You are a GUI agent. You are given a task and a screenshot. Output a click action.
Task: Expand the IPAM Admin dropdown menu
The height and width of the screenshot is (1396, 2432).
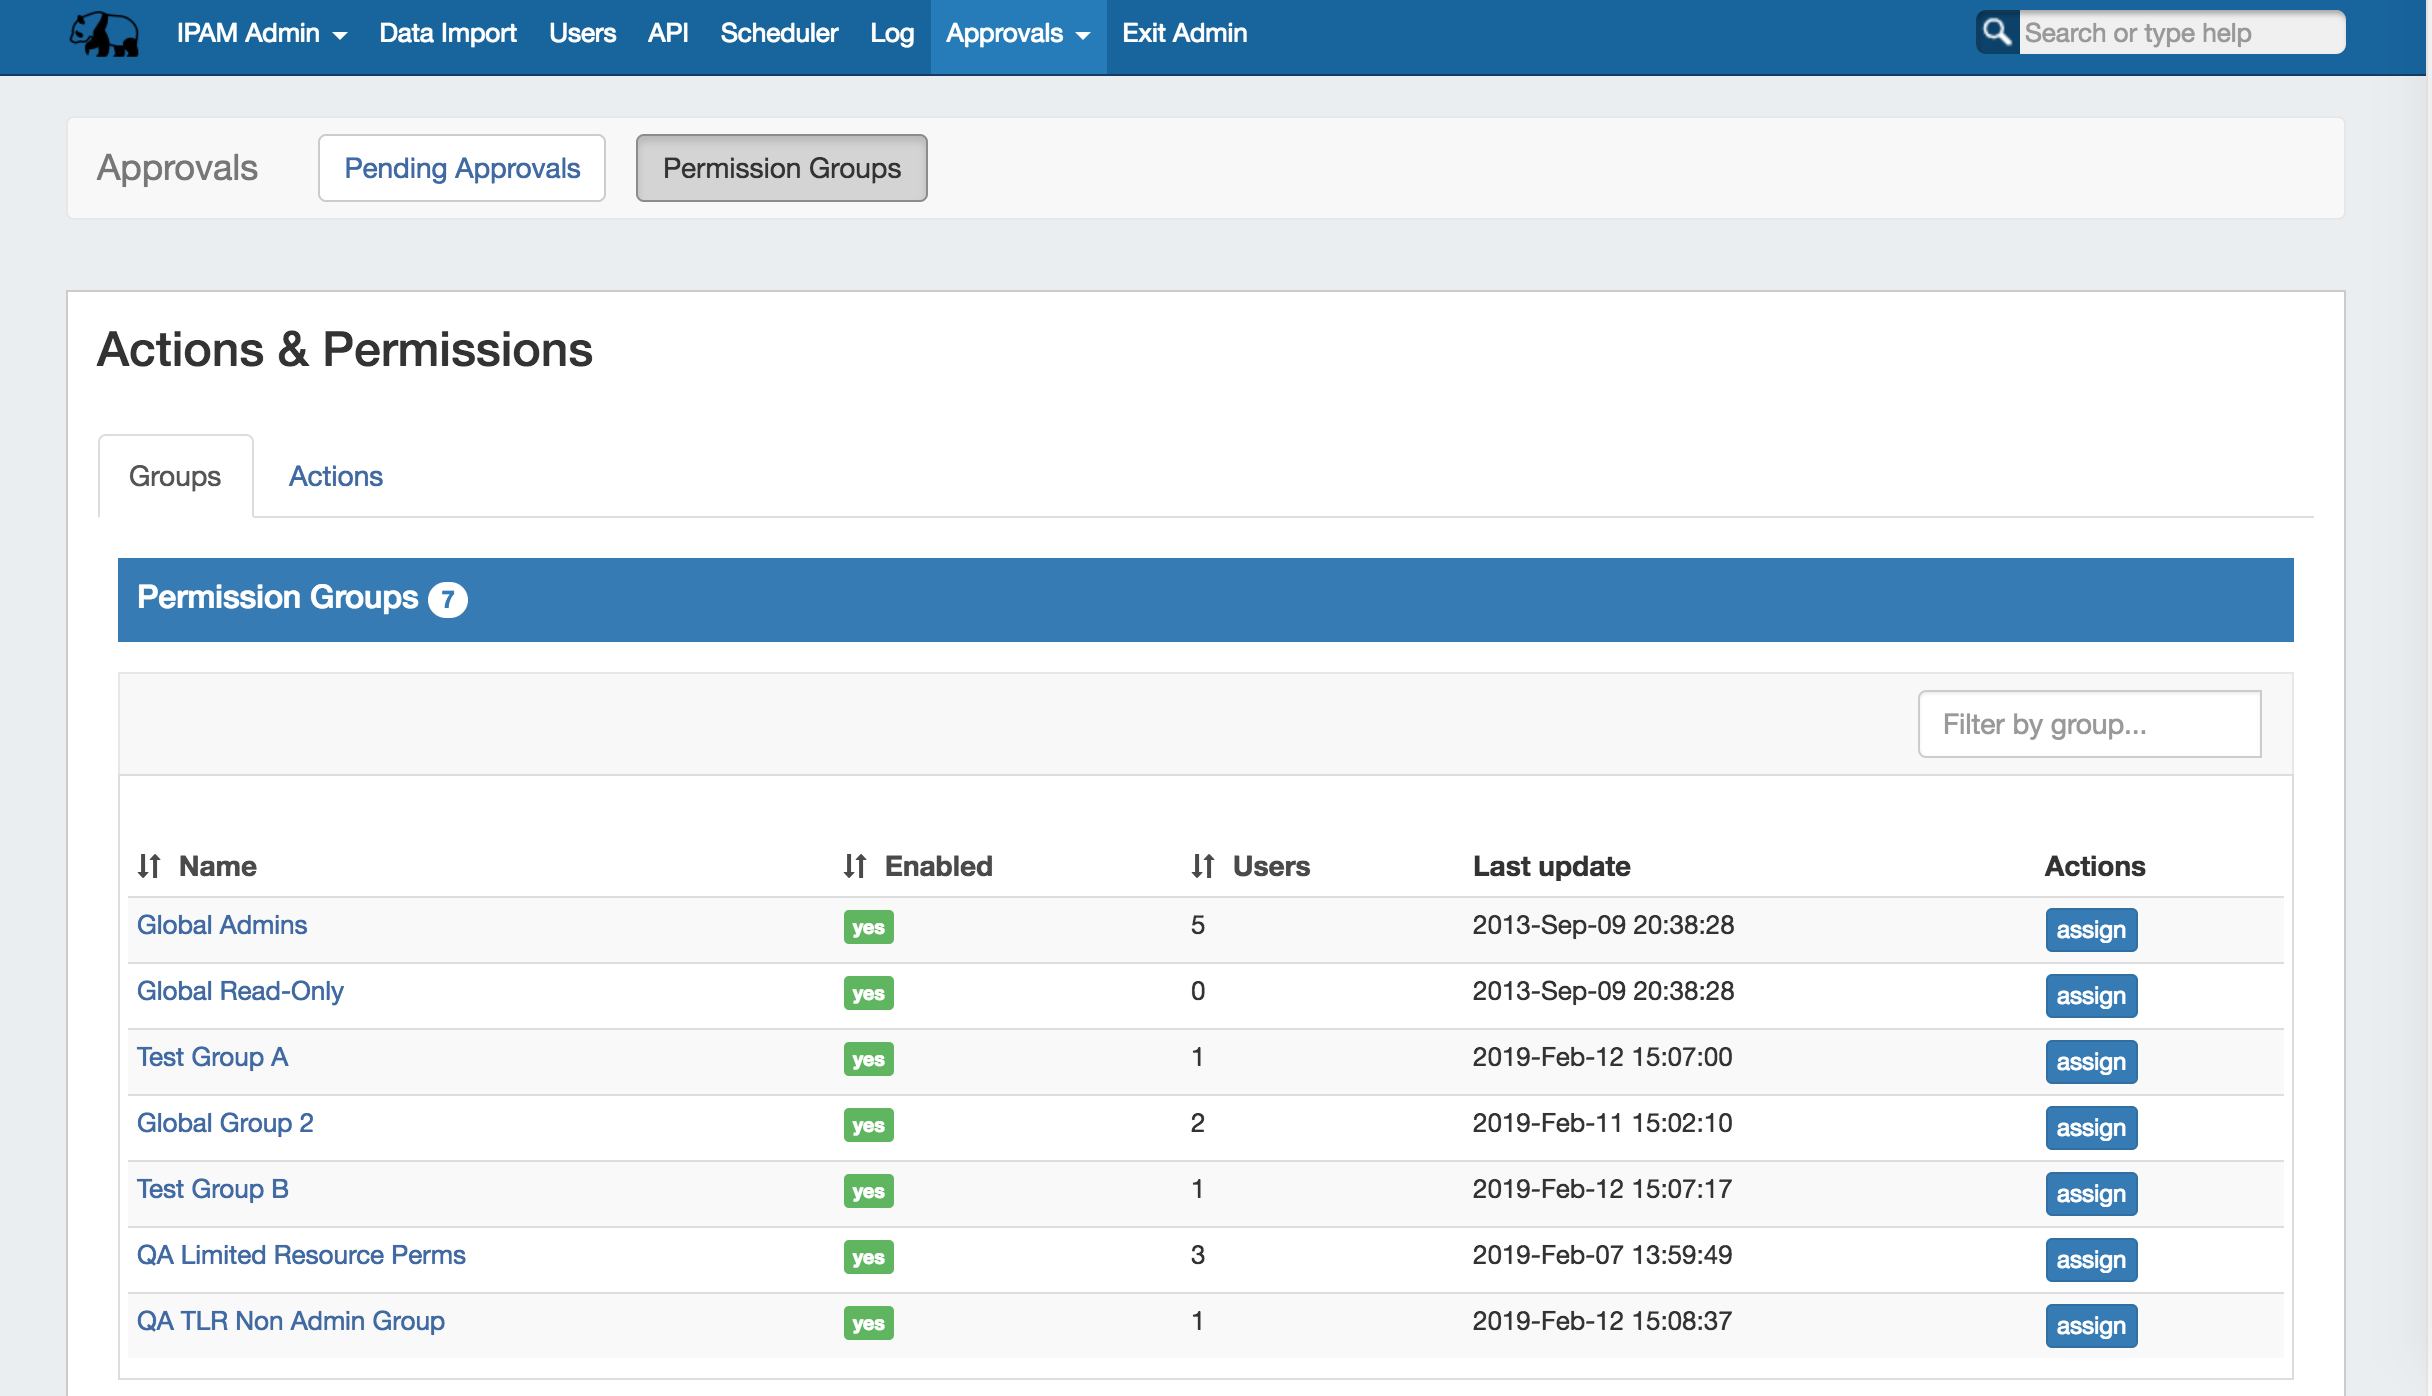pyautogui.click(x=261, y=34)
